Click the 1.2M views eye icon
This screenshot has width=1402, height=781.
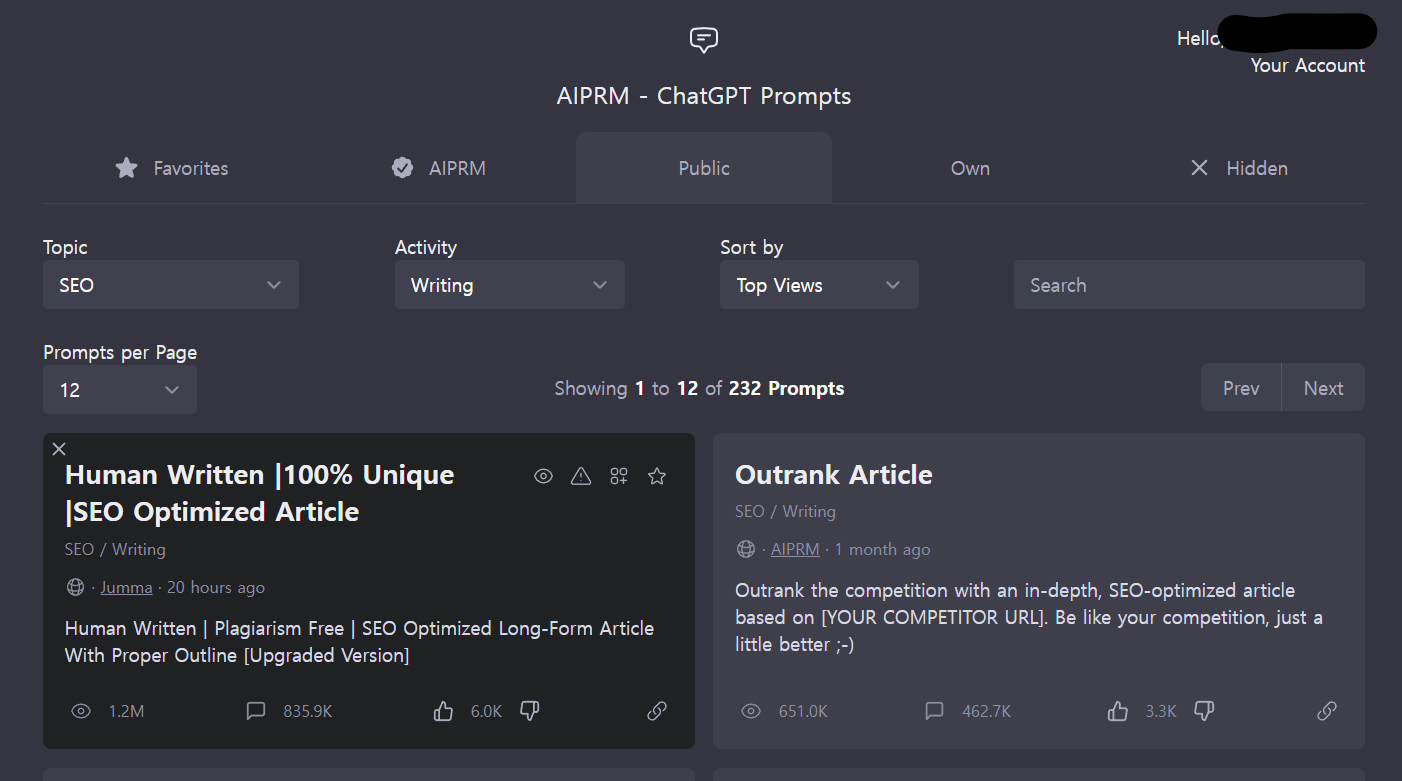click(81, 711)
